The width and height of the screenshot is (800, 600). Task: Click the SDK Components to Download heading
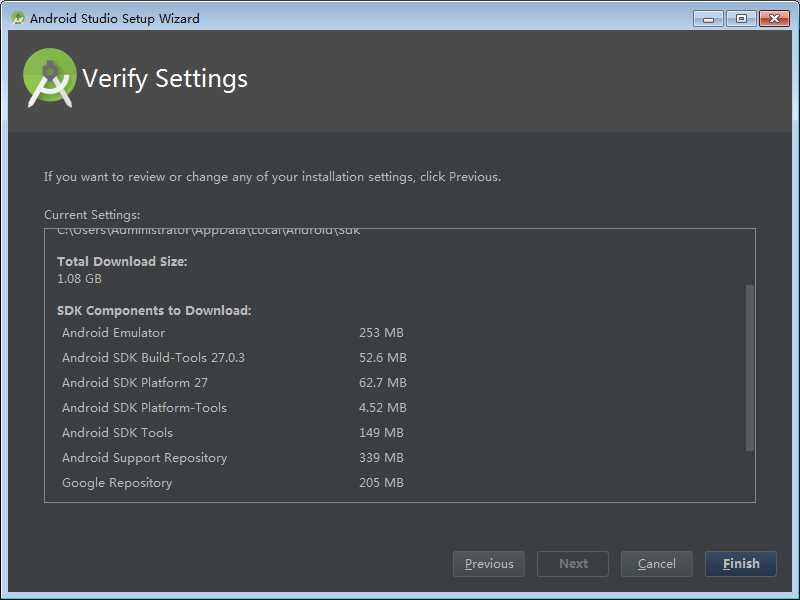click(x=154, y=311)
